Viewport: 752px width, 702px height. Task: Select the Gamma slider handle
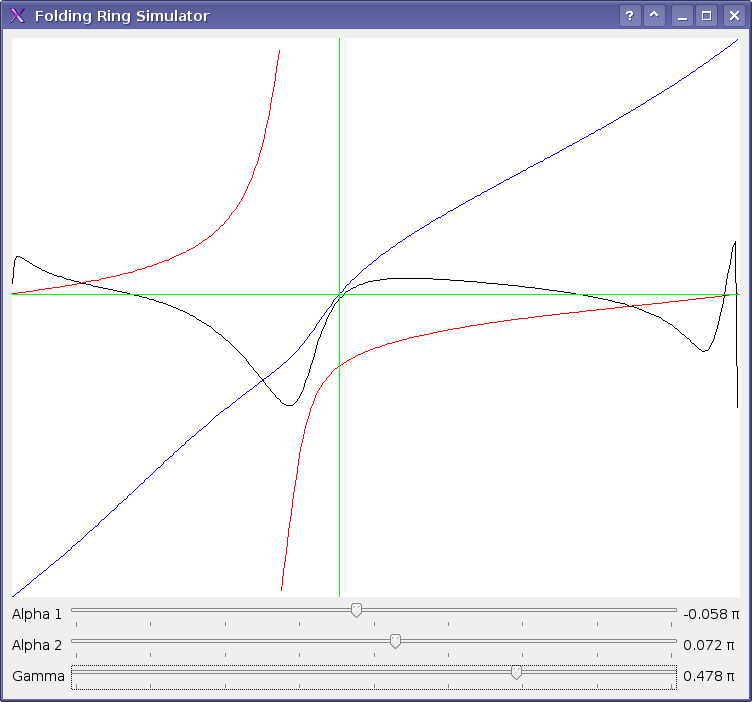click(x=516, y=673)
